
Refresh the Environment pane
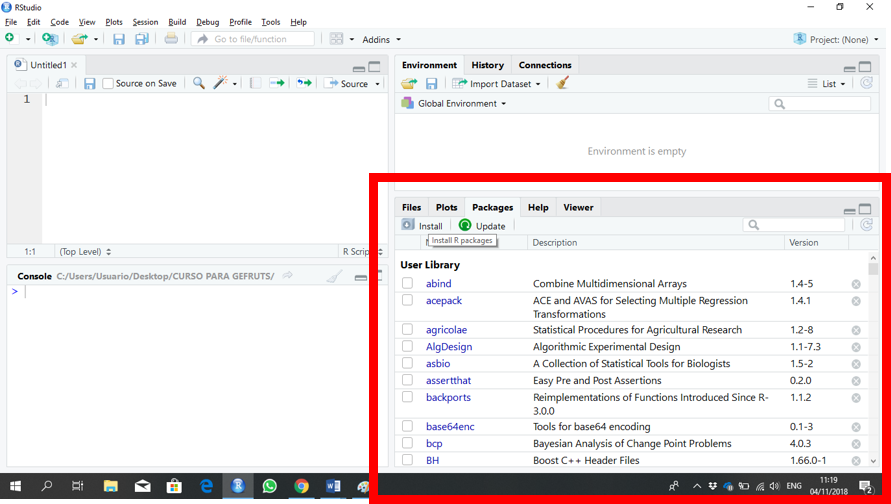[x=866, y=84]
